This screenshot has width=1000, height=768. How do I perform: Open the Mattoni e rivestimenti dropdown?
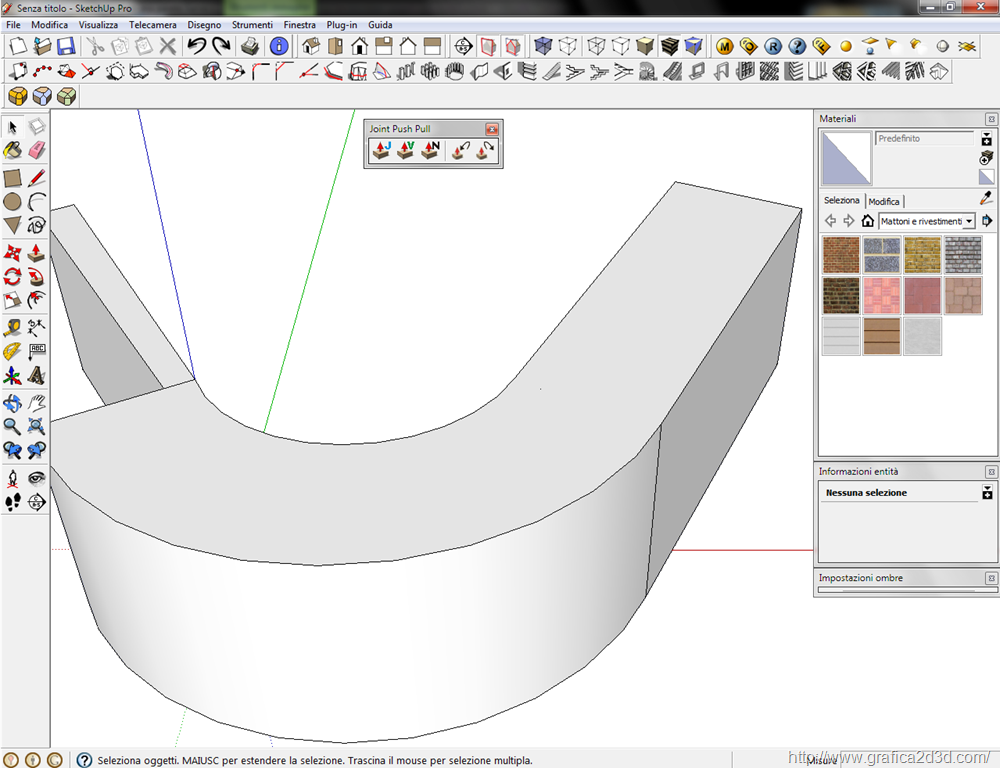(968, 221)
